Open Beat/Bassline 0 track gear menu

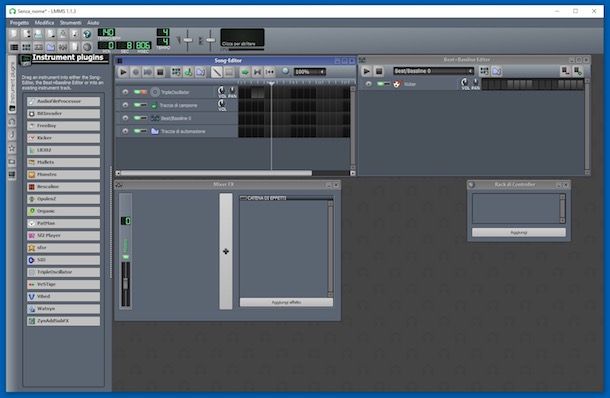[x=125, y=118]
